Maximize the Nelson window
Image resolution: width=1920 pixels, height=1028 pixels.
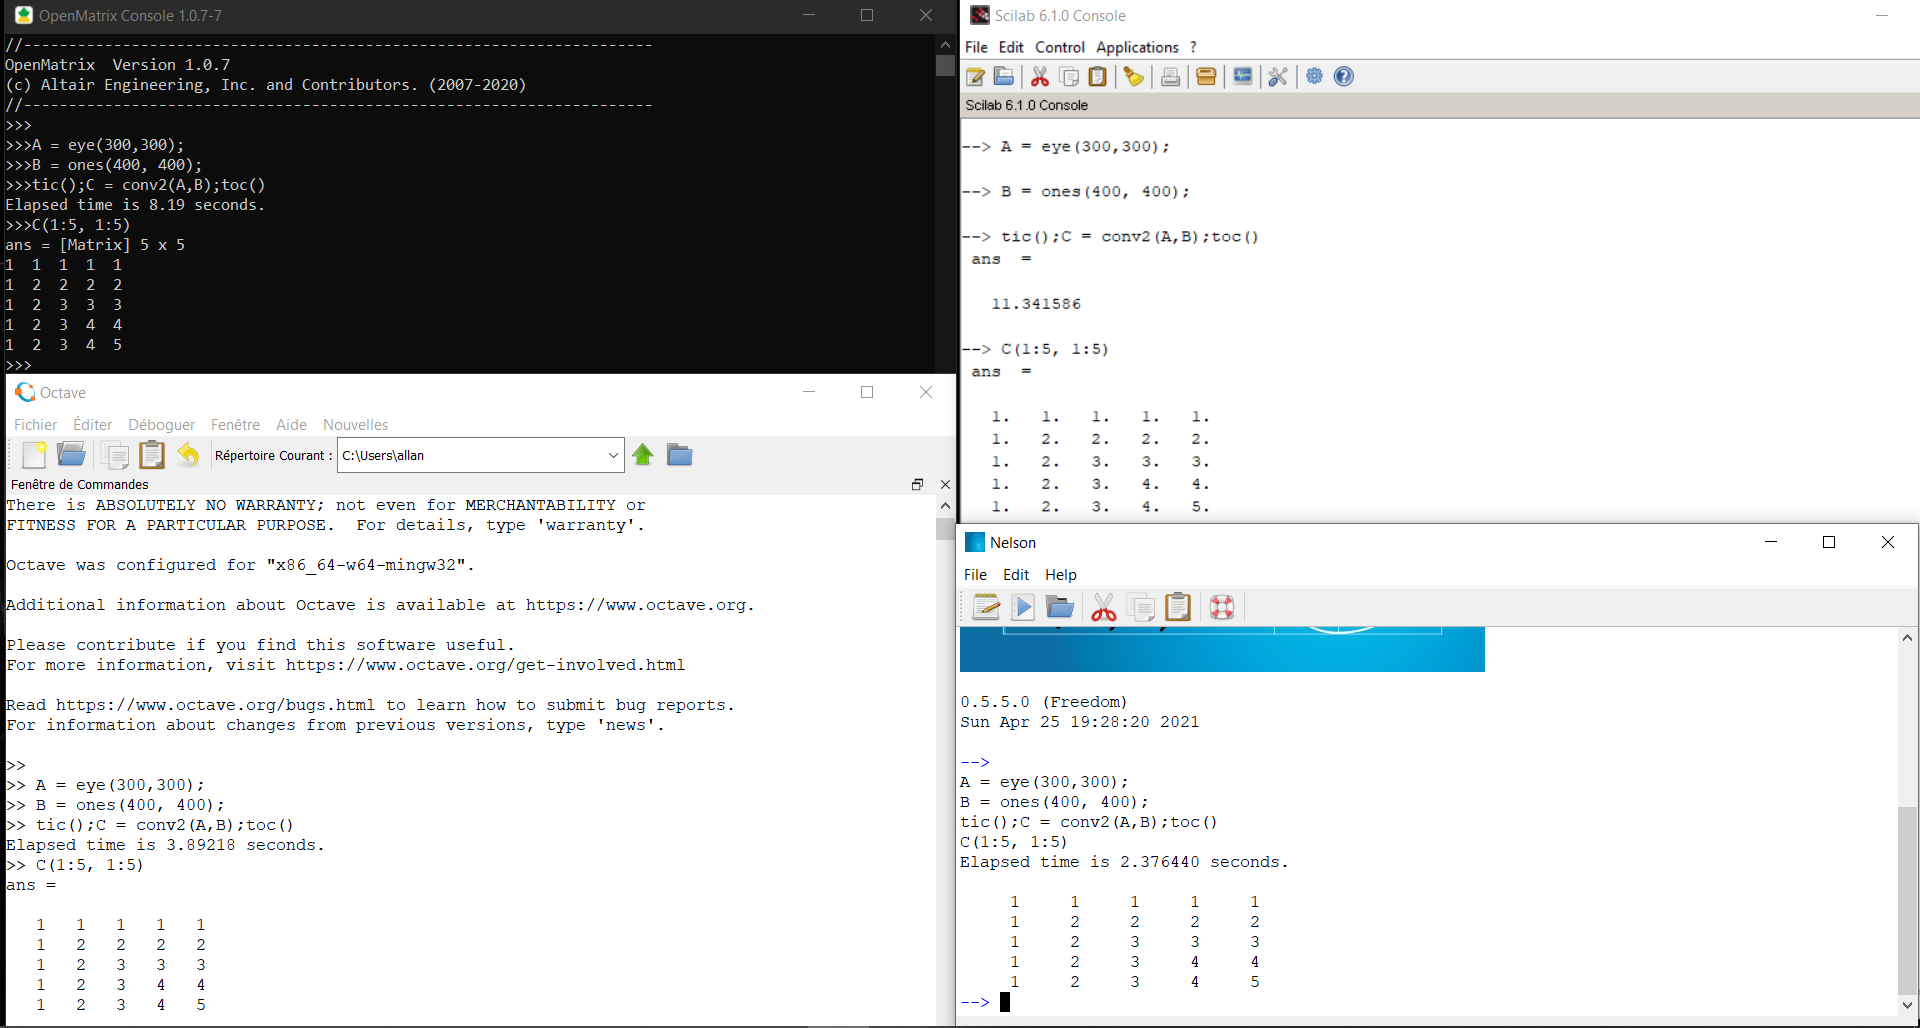[x=1829, y=542]
